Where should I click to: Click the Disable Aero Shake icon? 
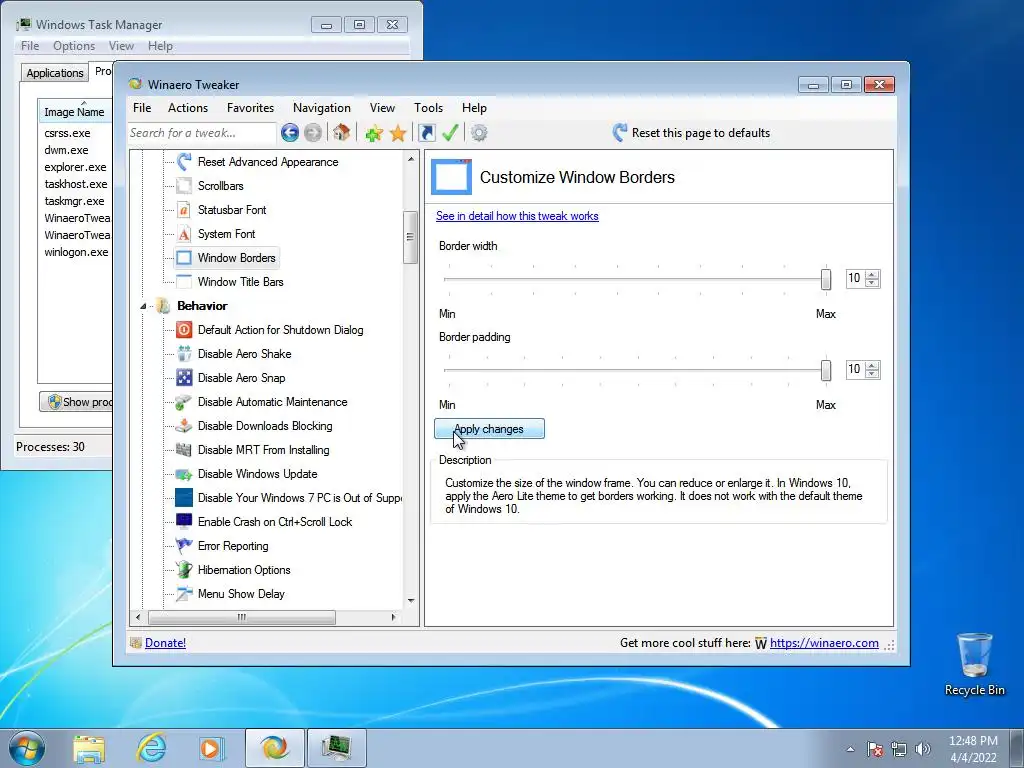pos(184,354)
